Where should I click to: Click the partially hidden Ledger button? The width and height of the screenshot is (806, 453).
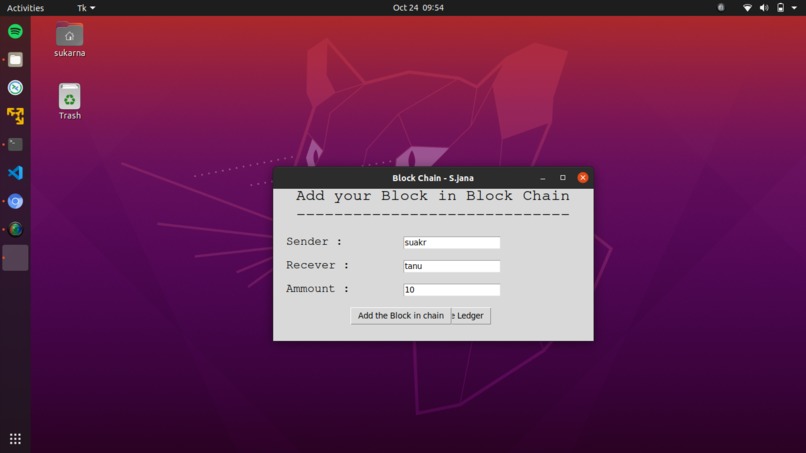(471, 316)
